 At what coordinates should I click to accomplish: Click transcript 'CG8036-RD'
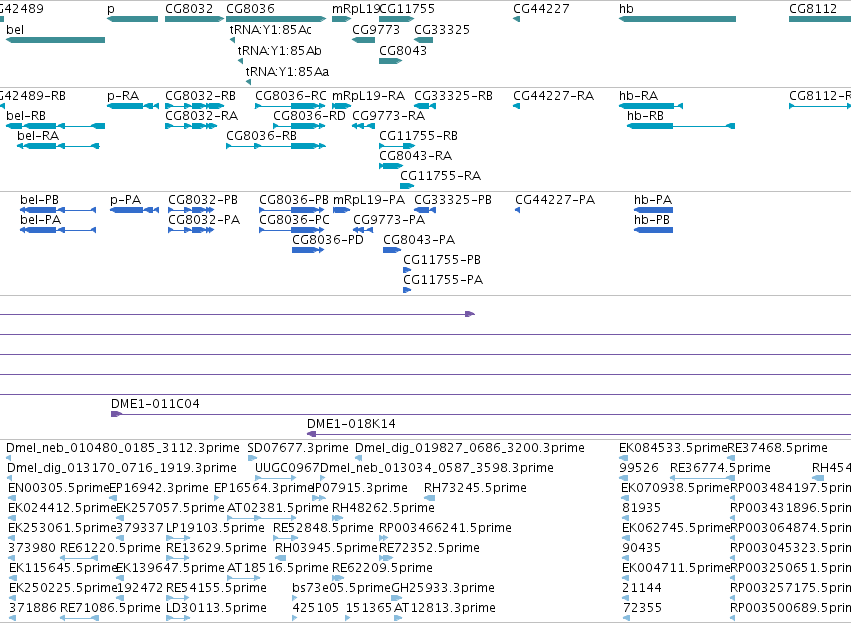pyautogui.click(x=309, y=116)
